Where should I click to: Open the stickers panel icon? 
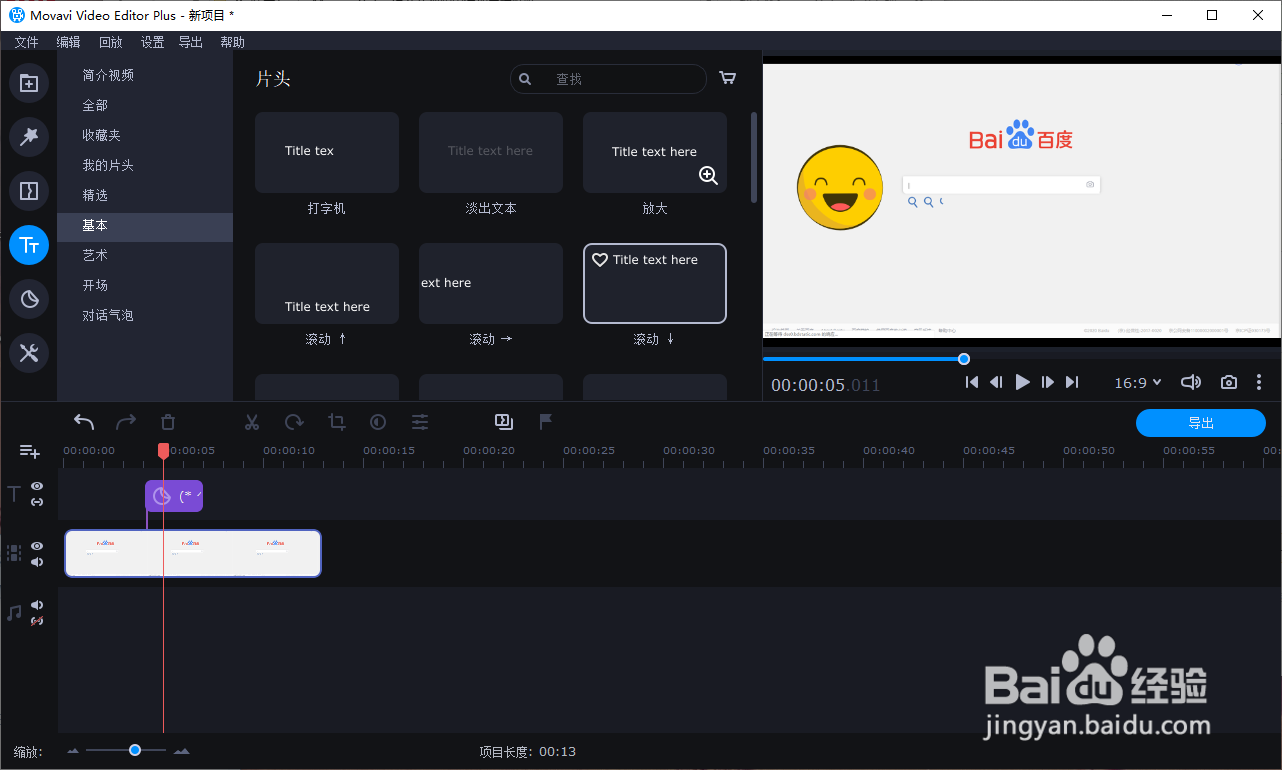pyautogui.click(x=29, y=298)
